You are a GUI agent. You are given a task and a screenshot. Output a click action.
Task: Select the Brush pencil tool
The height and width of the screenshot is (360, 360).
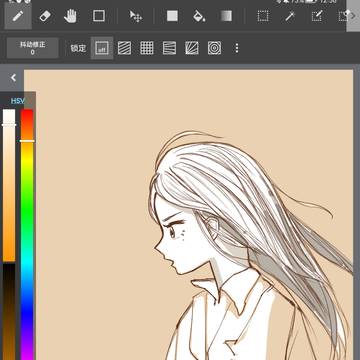click(x=18, y=16)
